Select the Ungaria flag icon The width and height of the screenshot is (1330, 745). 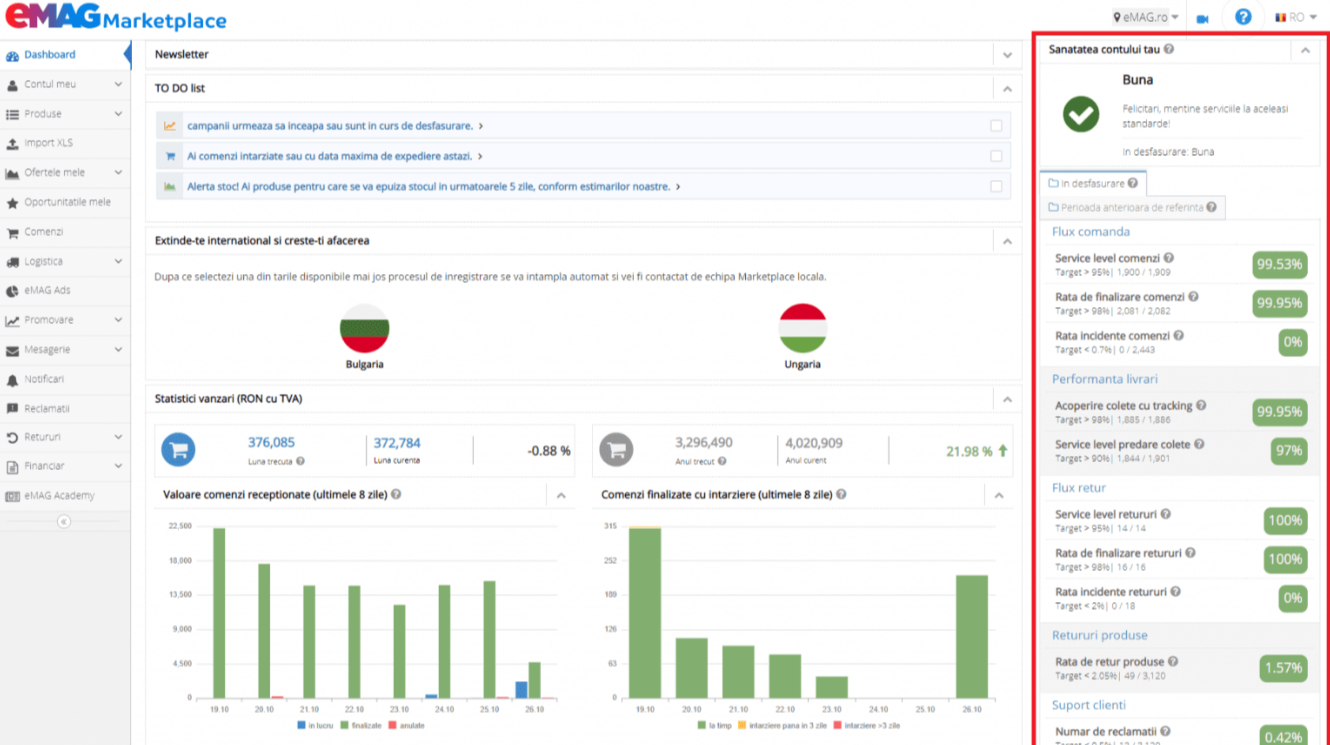802,328
